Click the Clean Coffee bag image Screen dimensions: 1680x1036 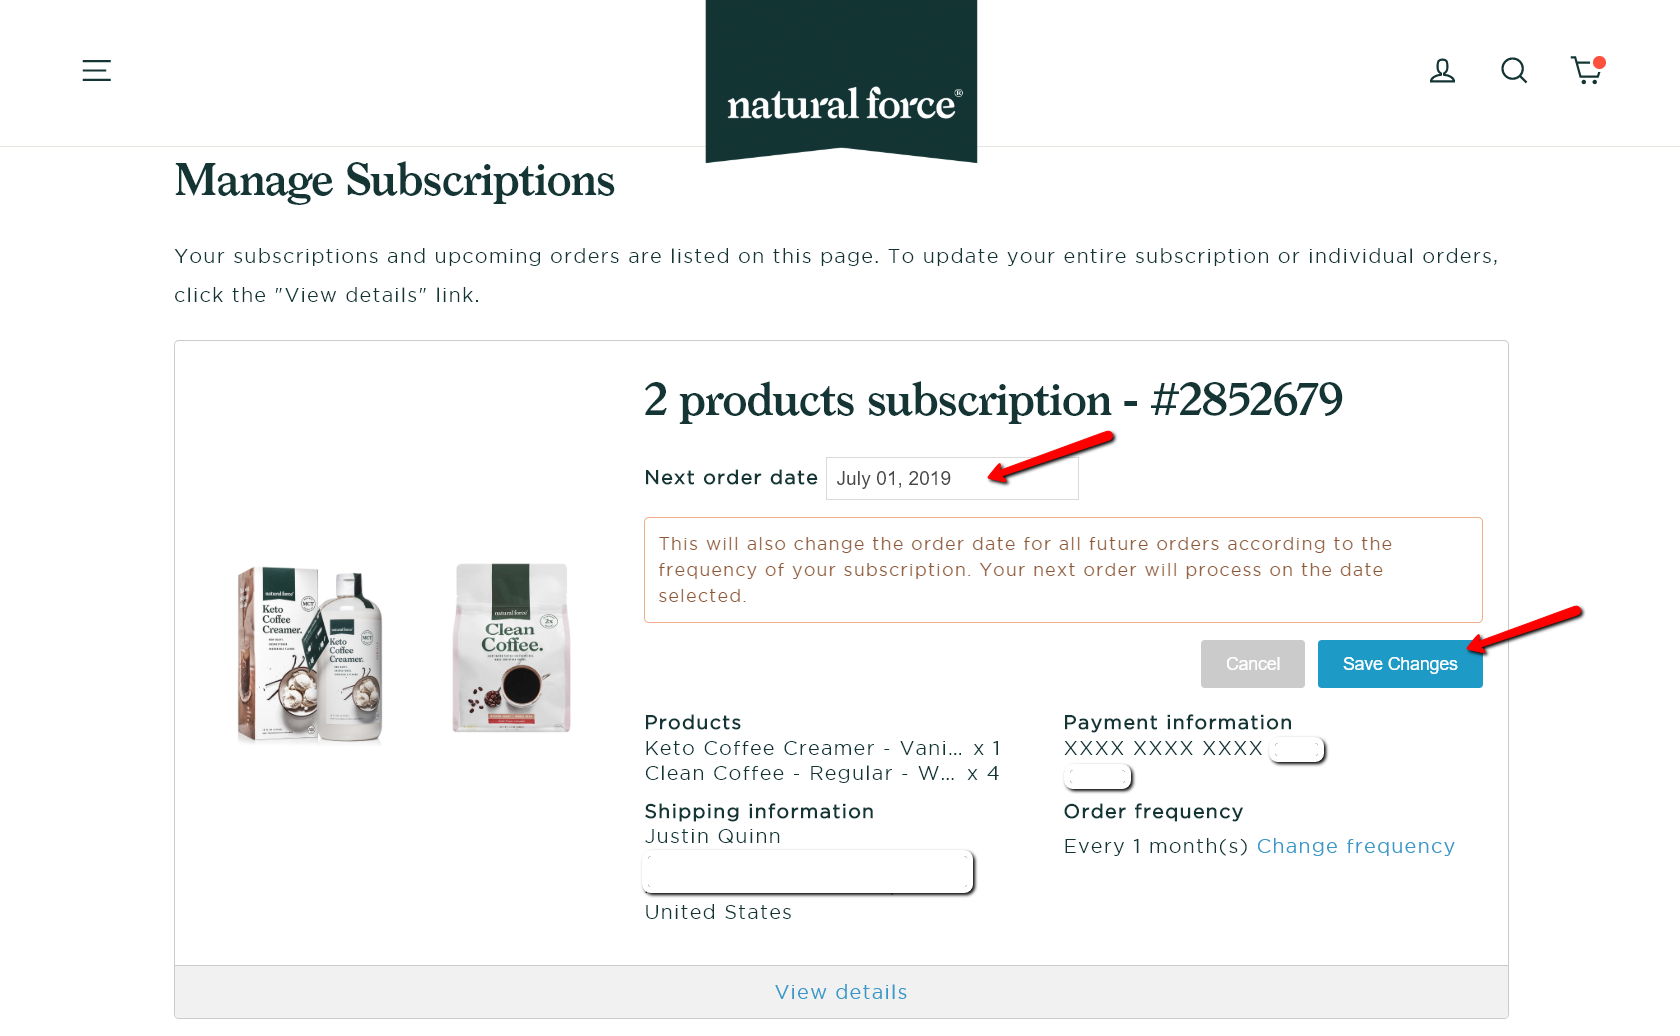[511, 647]
